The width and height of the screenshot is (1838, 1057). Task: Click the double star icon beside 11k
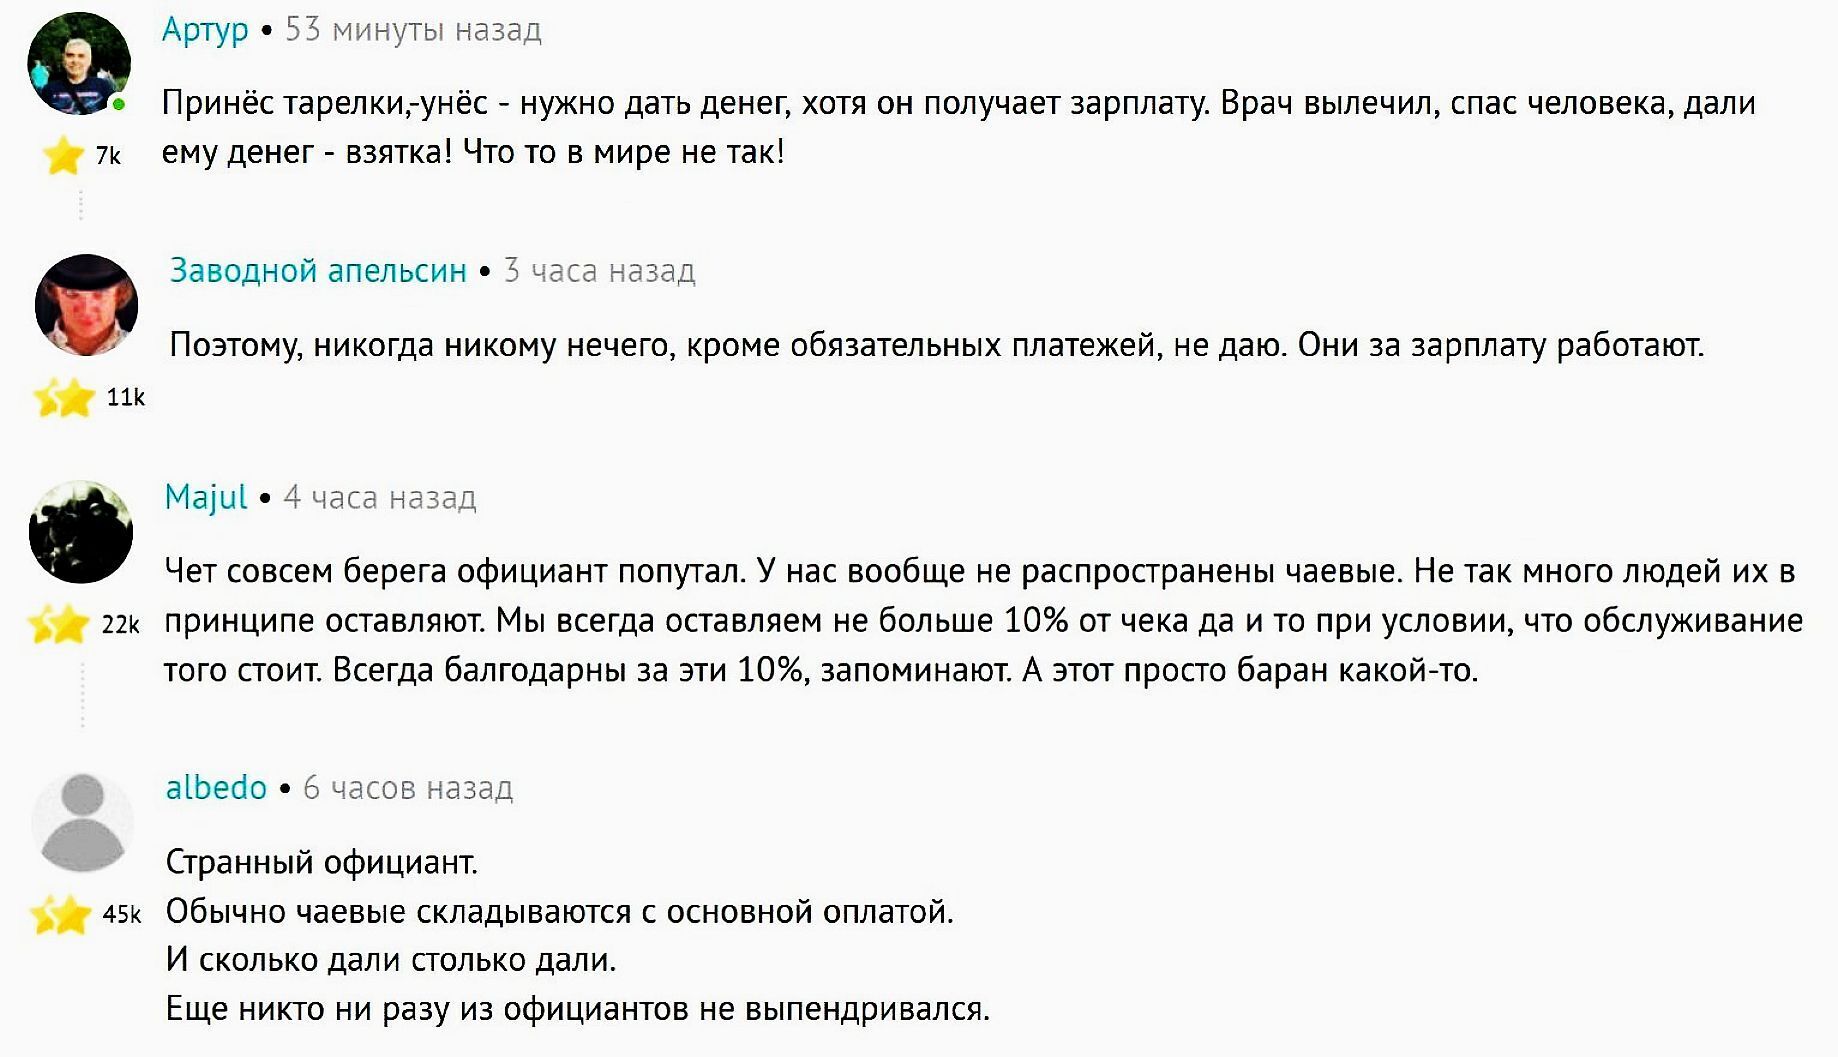pyautogui.click(x=64, y=398)
